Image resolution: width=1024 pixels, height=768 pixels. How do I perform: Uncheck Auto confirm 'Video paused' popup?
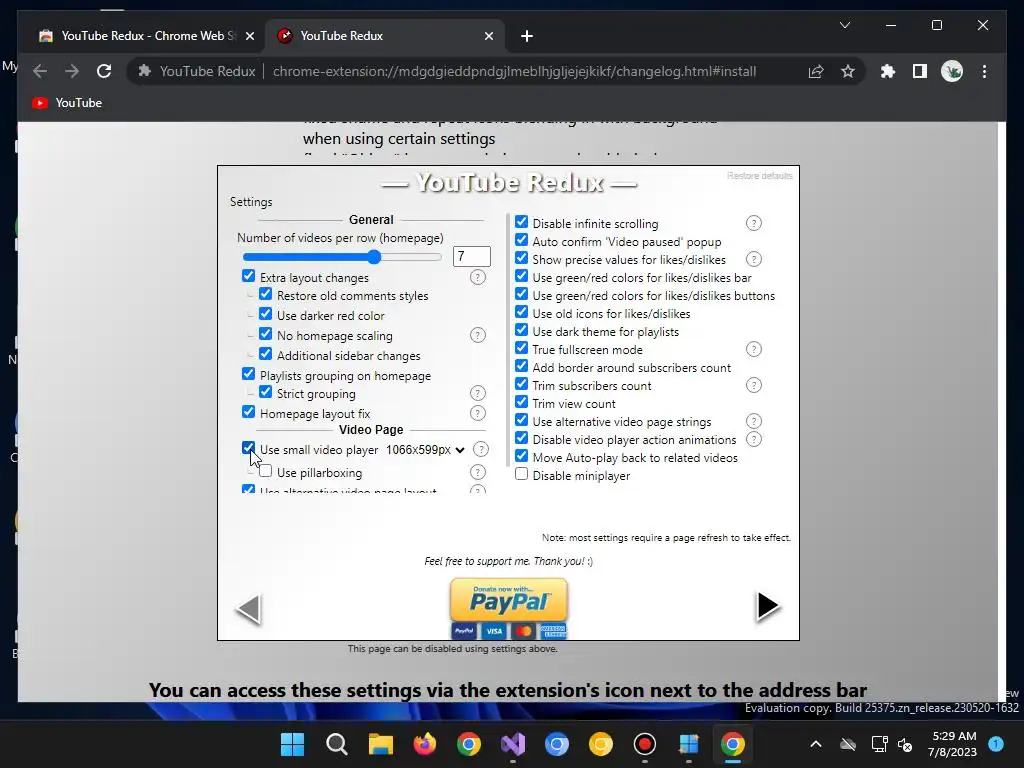tap(521, 240)
